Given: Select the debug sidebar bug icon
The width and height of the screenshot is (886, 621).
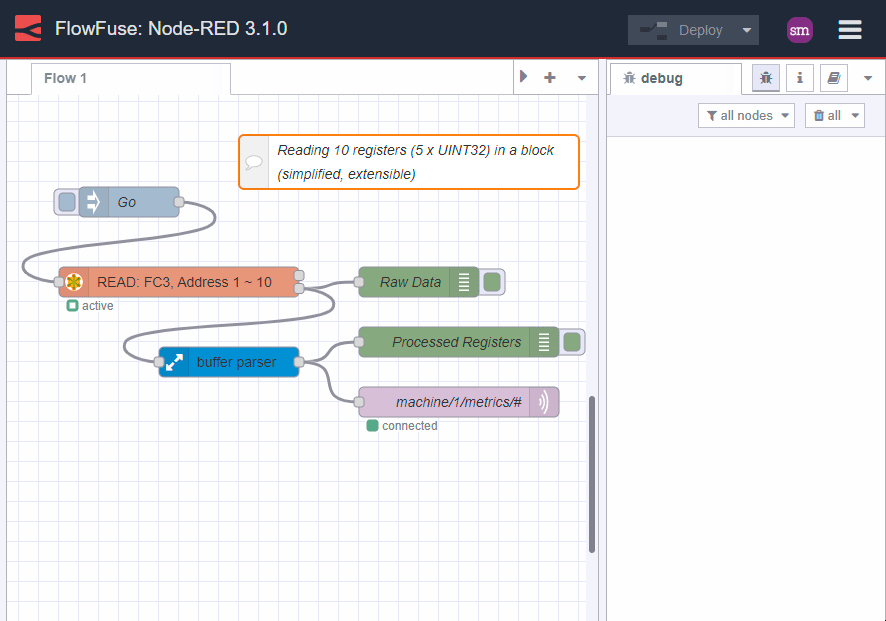Looking at the screenshot, I should tap(765, 77).
